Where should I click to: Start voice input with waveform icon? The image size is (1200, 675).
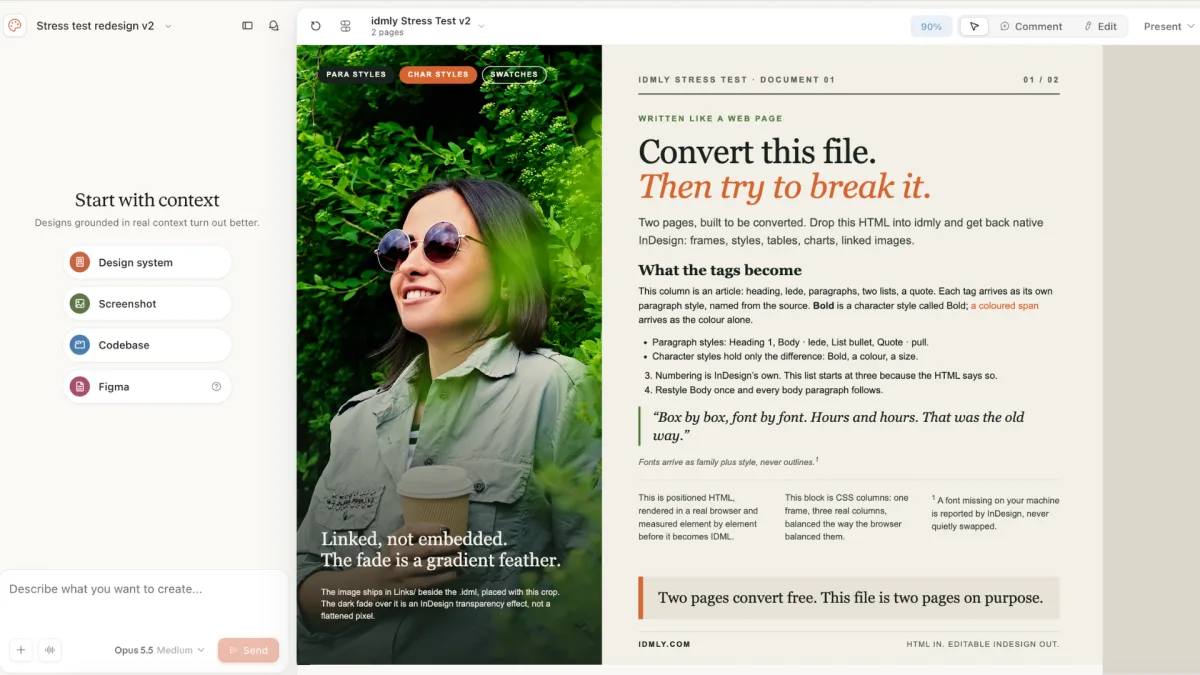click(x=49, y=650)
